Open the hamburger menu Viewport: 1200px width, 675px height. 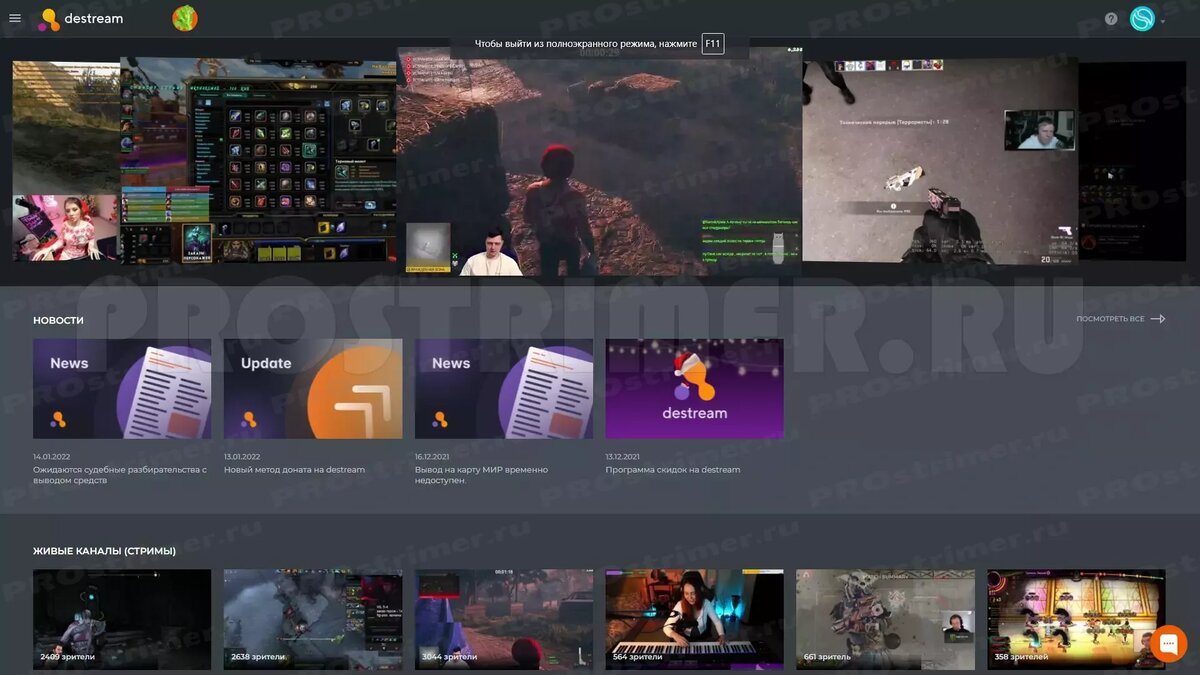(15, 18)
